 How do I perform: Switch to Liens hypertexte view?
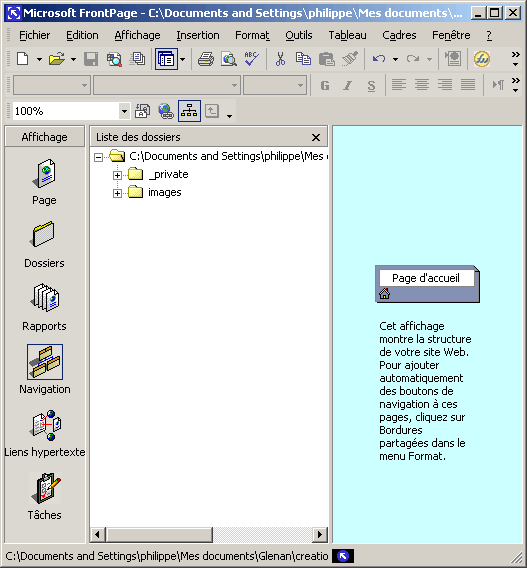45,434
